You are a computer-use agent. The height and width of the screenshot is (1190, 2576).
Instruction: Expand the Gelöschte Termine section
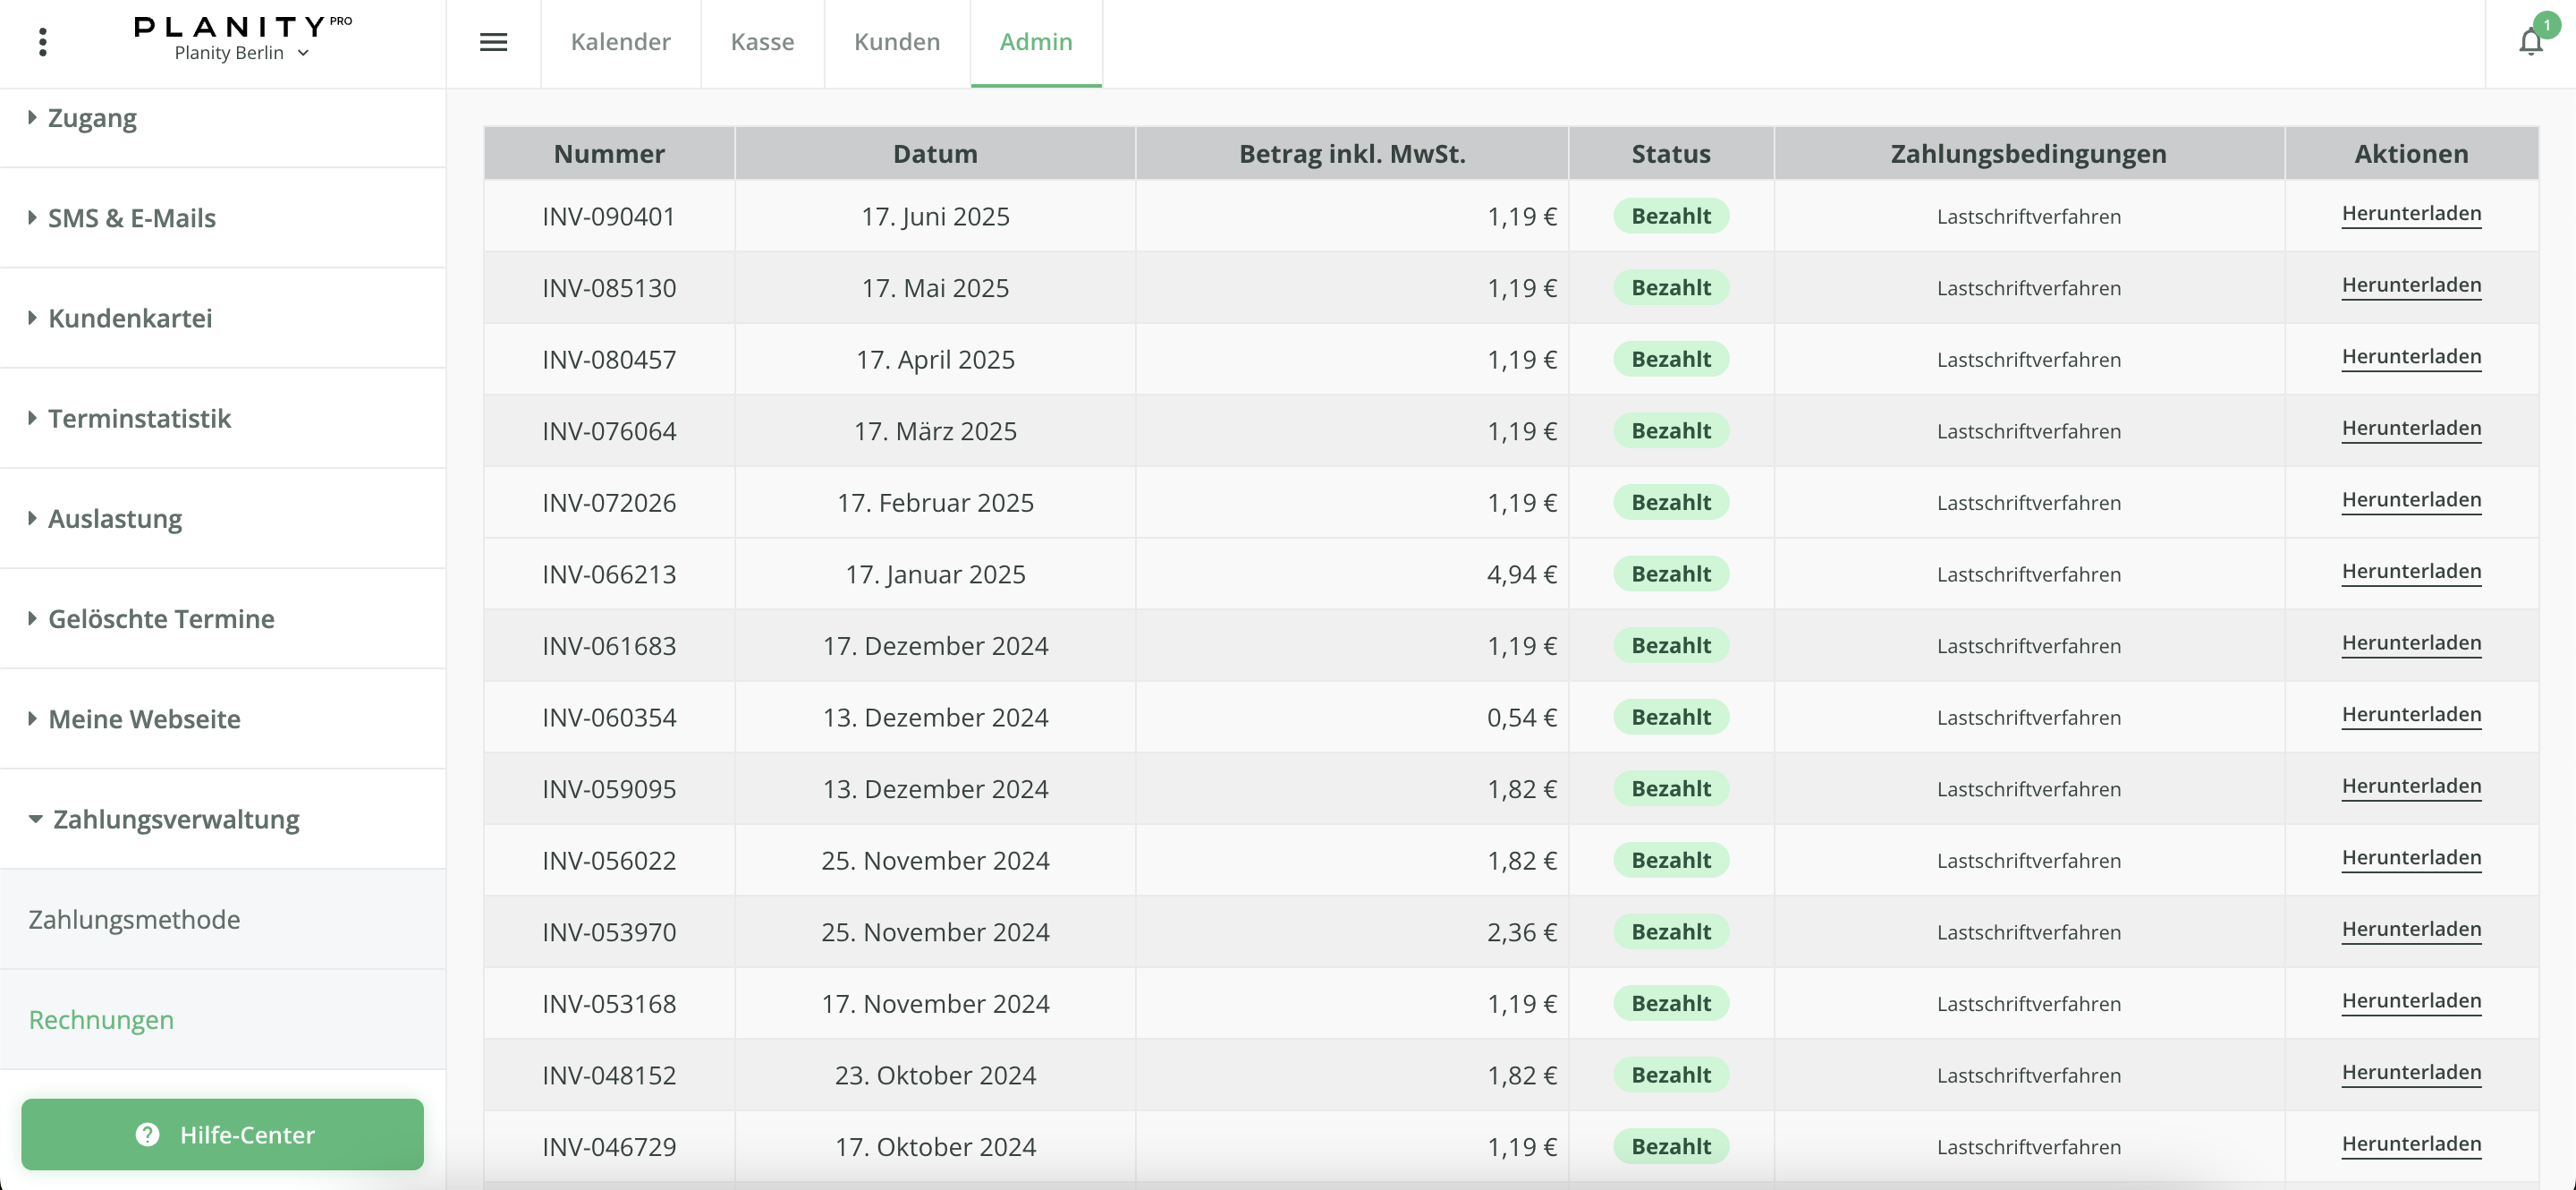[x=161, y=619]
